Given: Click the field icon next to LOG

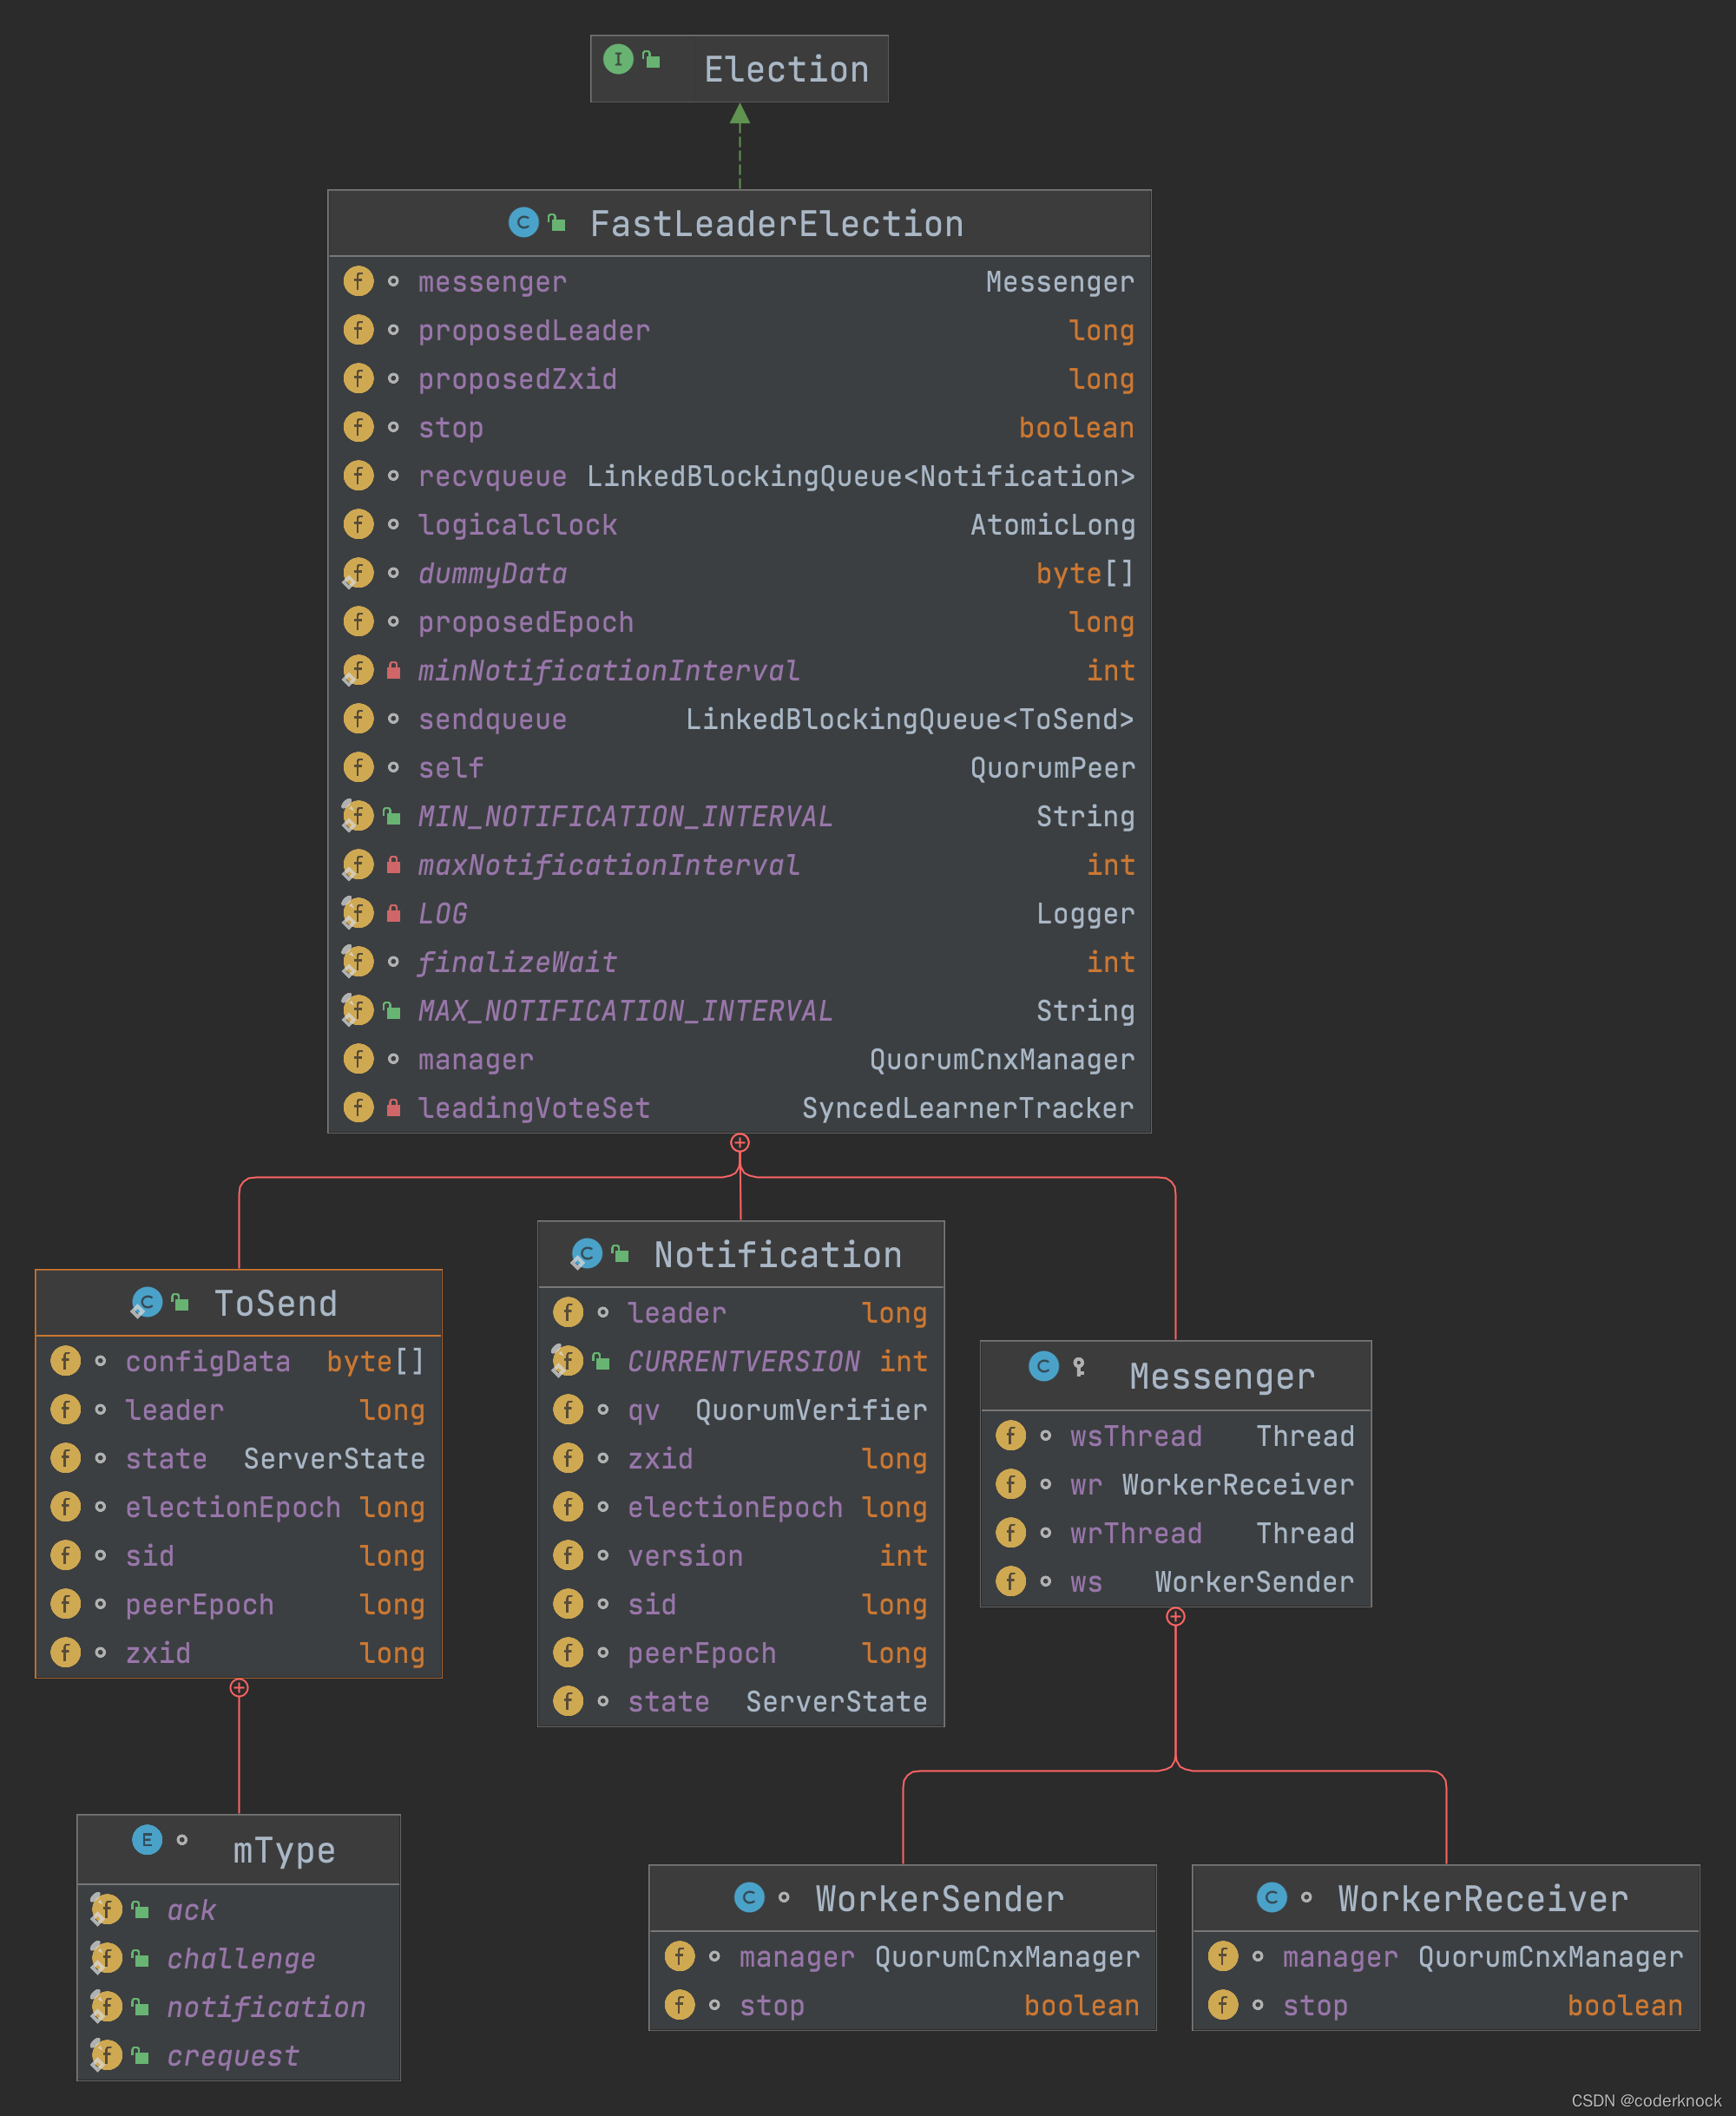Looking at the screenshot, I should pos(357,912).
